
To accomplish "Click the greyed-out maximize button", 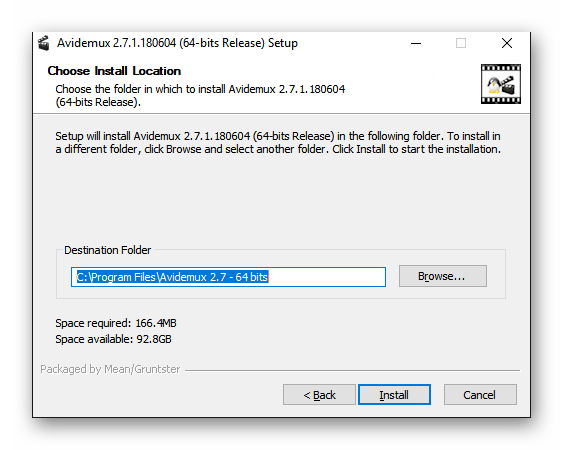I will [461, 43].
